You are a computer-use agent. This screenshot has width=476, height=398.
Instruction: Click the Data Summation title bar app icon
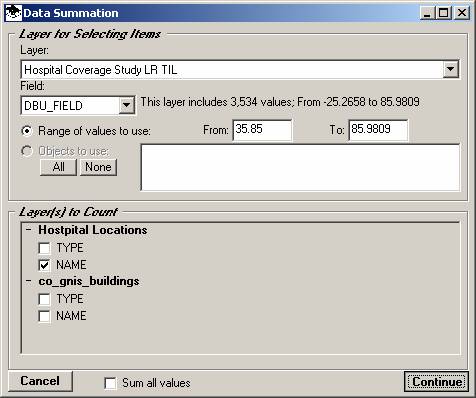(14, 13)
